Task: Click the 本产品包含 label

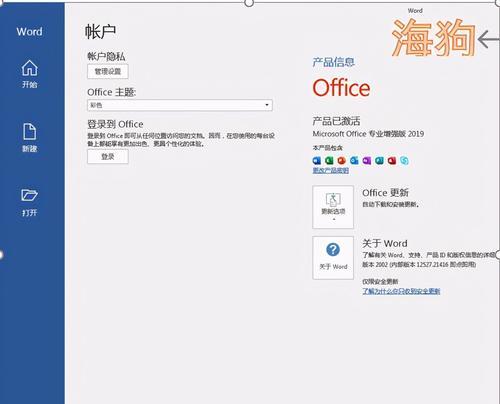Action: click(x=328, y=148)
